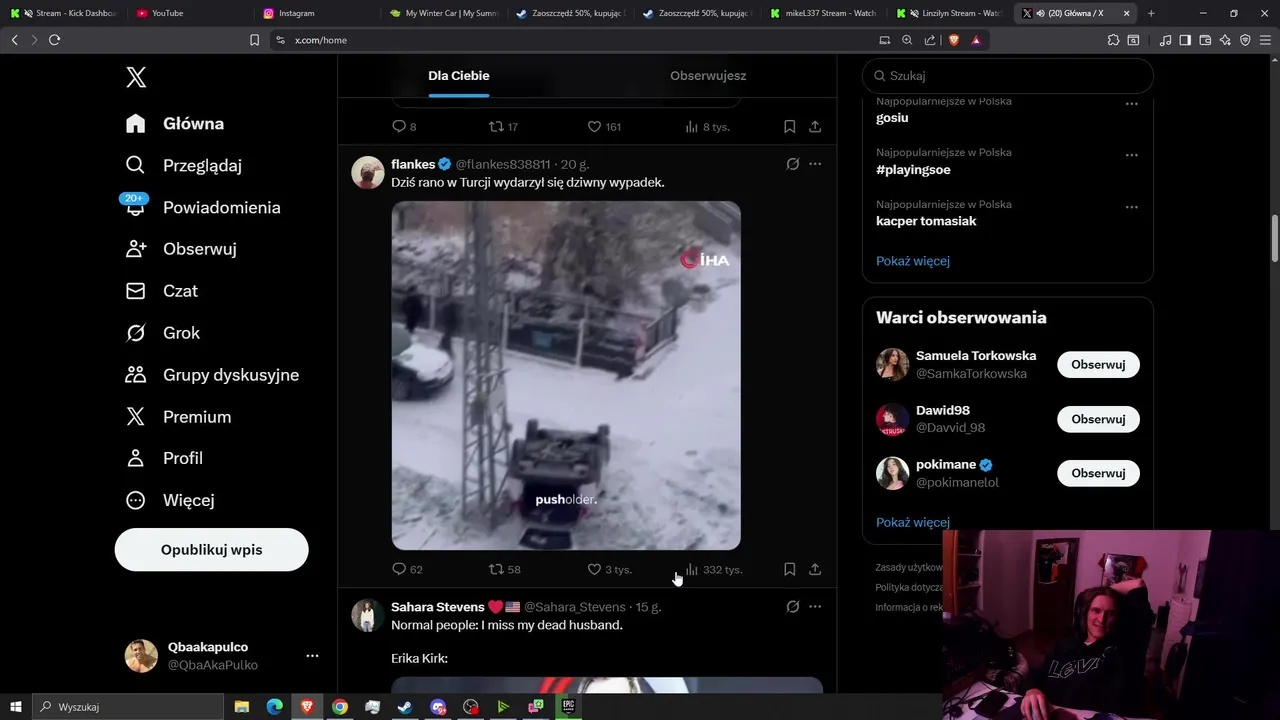Share the flankes post

tap(815, 569)
